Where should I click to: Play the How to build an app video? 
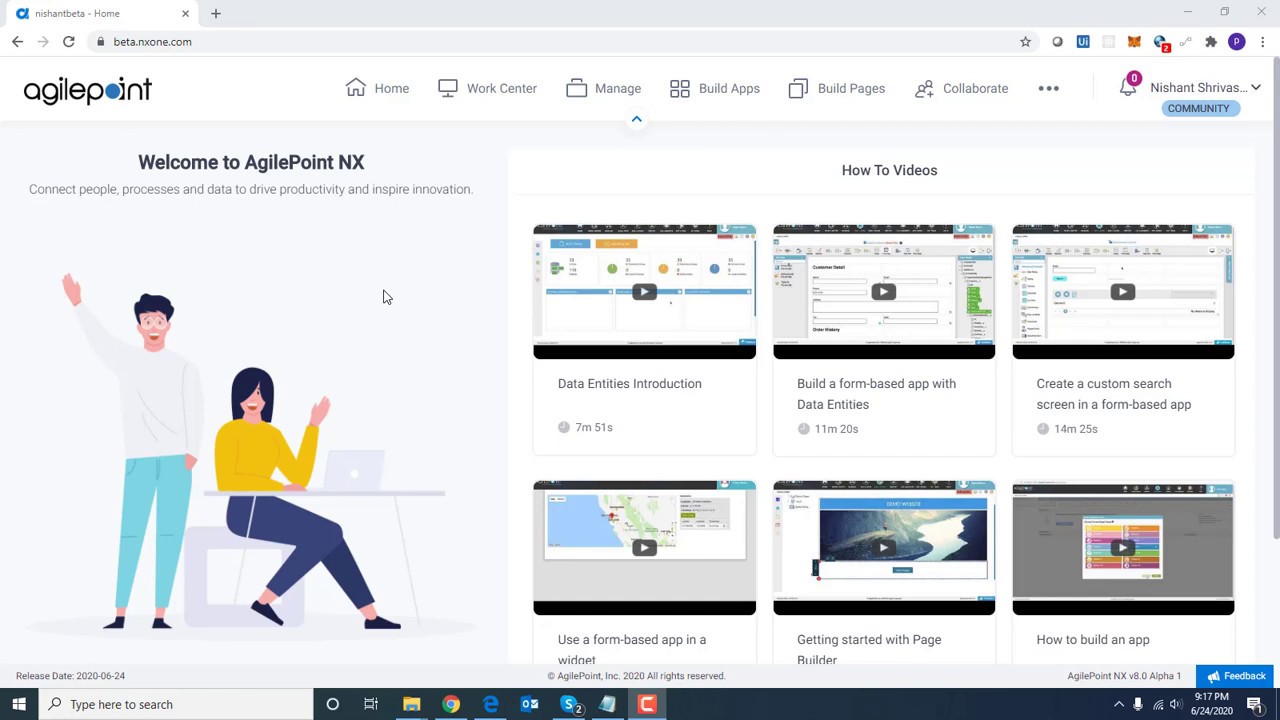1123,547
